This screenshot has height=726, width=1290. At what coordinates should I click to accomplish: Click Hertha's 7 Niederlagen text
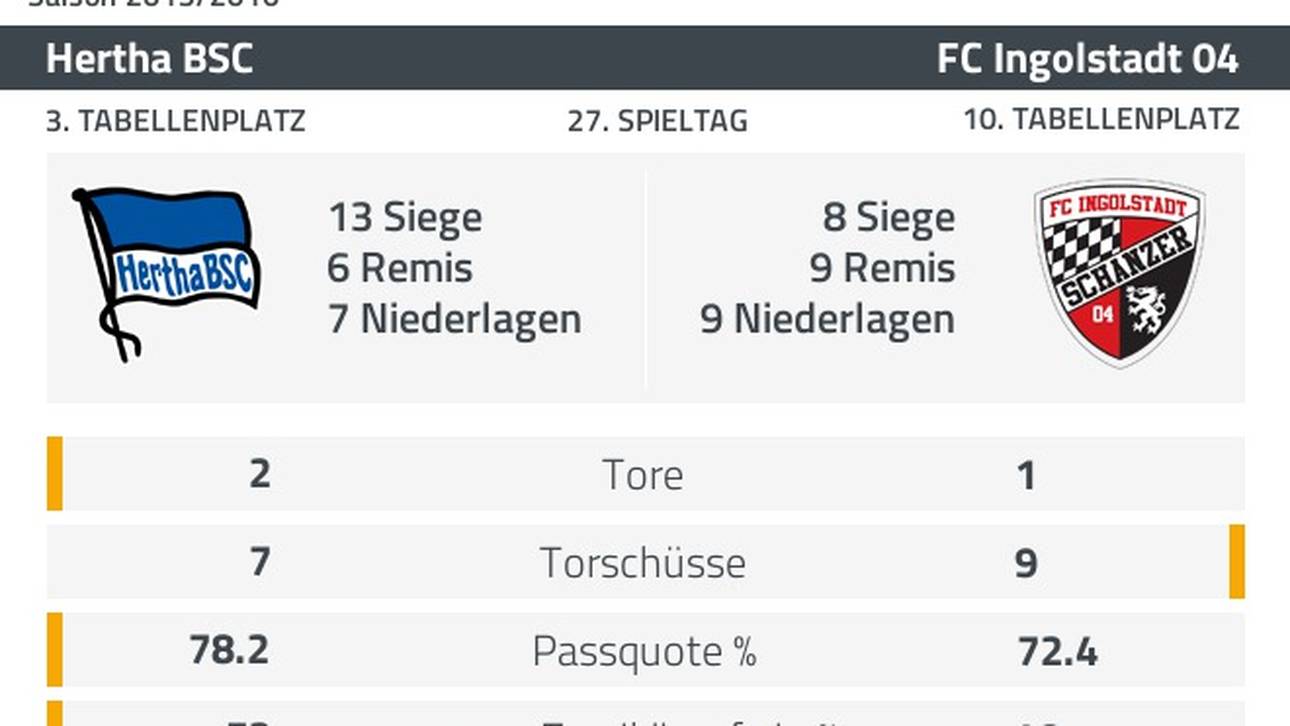455,319
